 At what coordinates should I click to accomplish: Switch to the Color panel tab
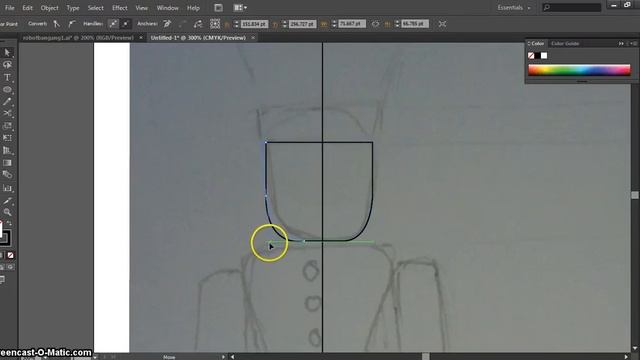pos(537,43)
